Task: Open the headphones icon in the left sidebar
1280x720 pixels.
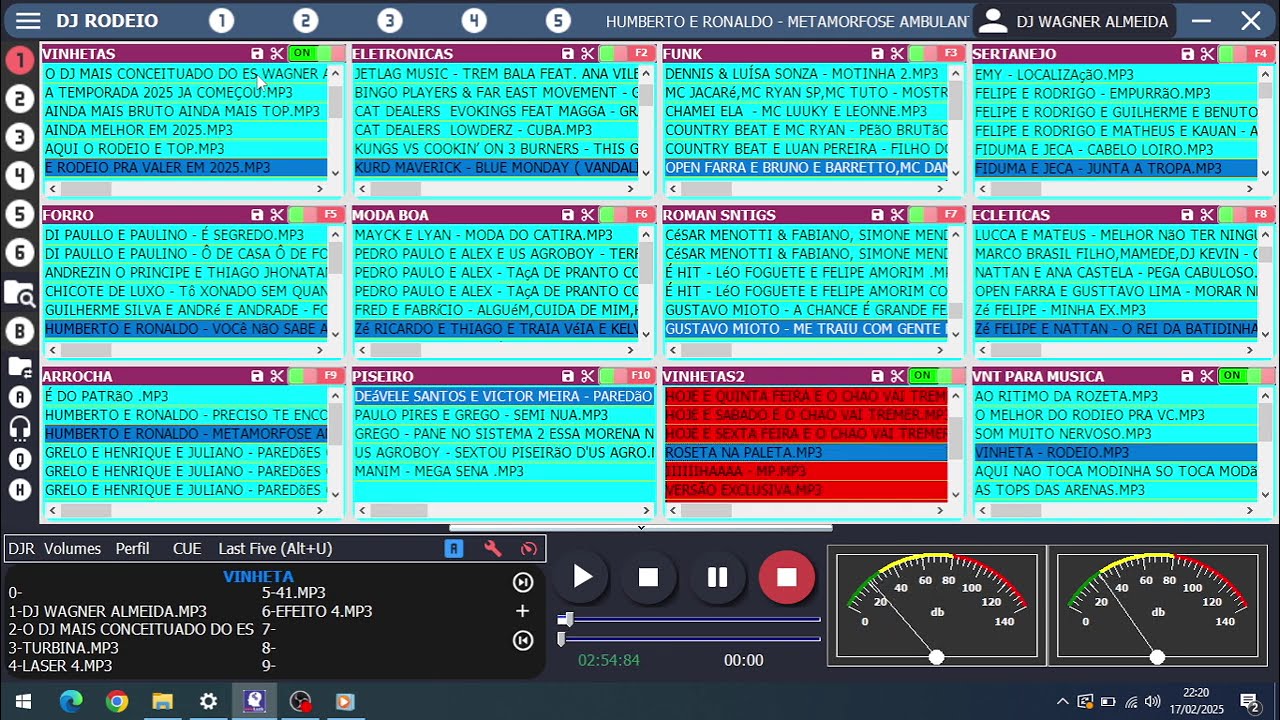Action: (x=20, y=428)
